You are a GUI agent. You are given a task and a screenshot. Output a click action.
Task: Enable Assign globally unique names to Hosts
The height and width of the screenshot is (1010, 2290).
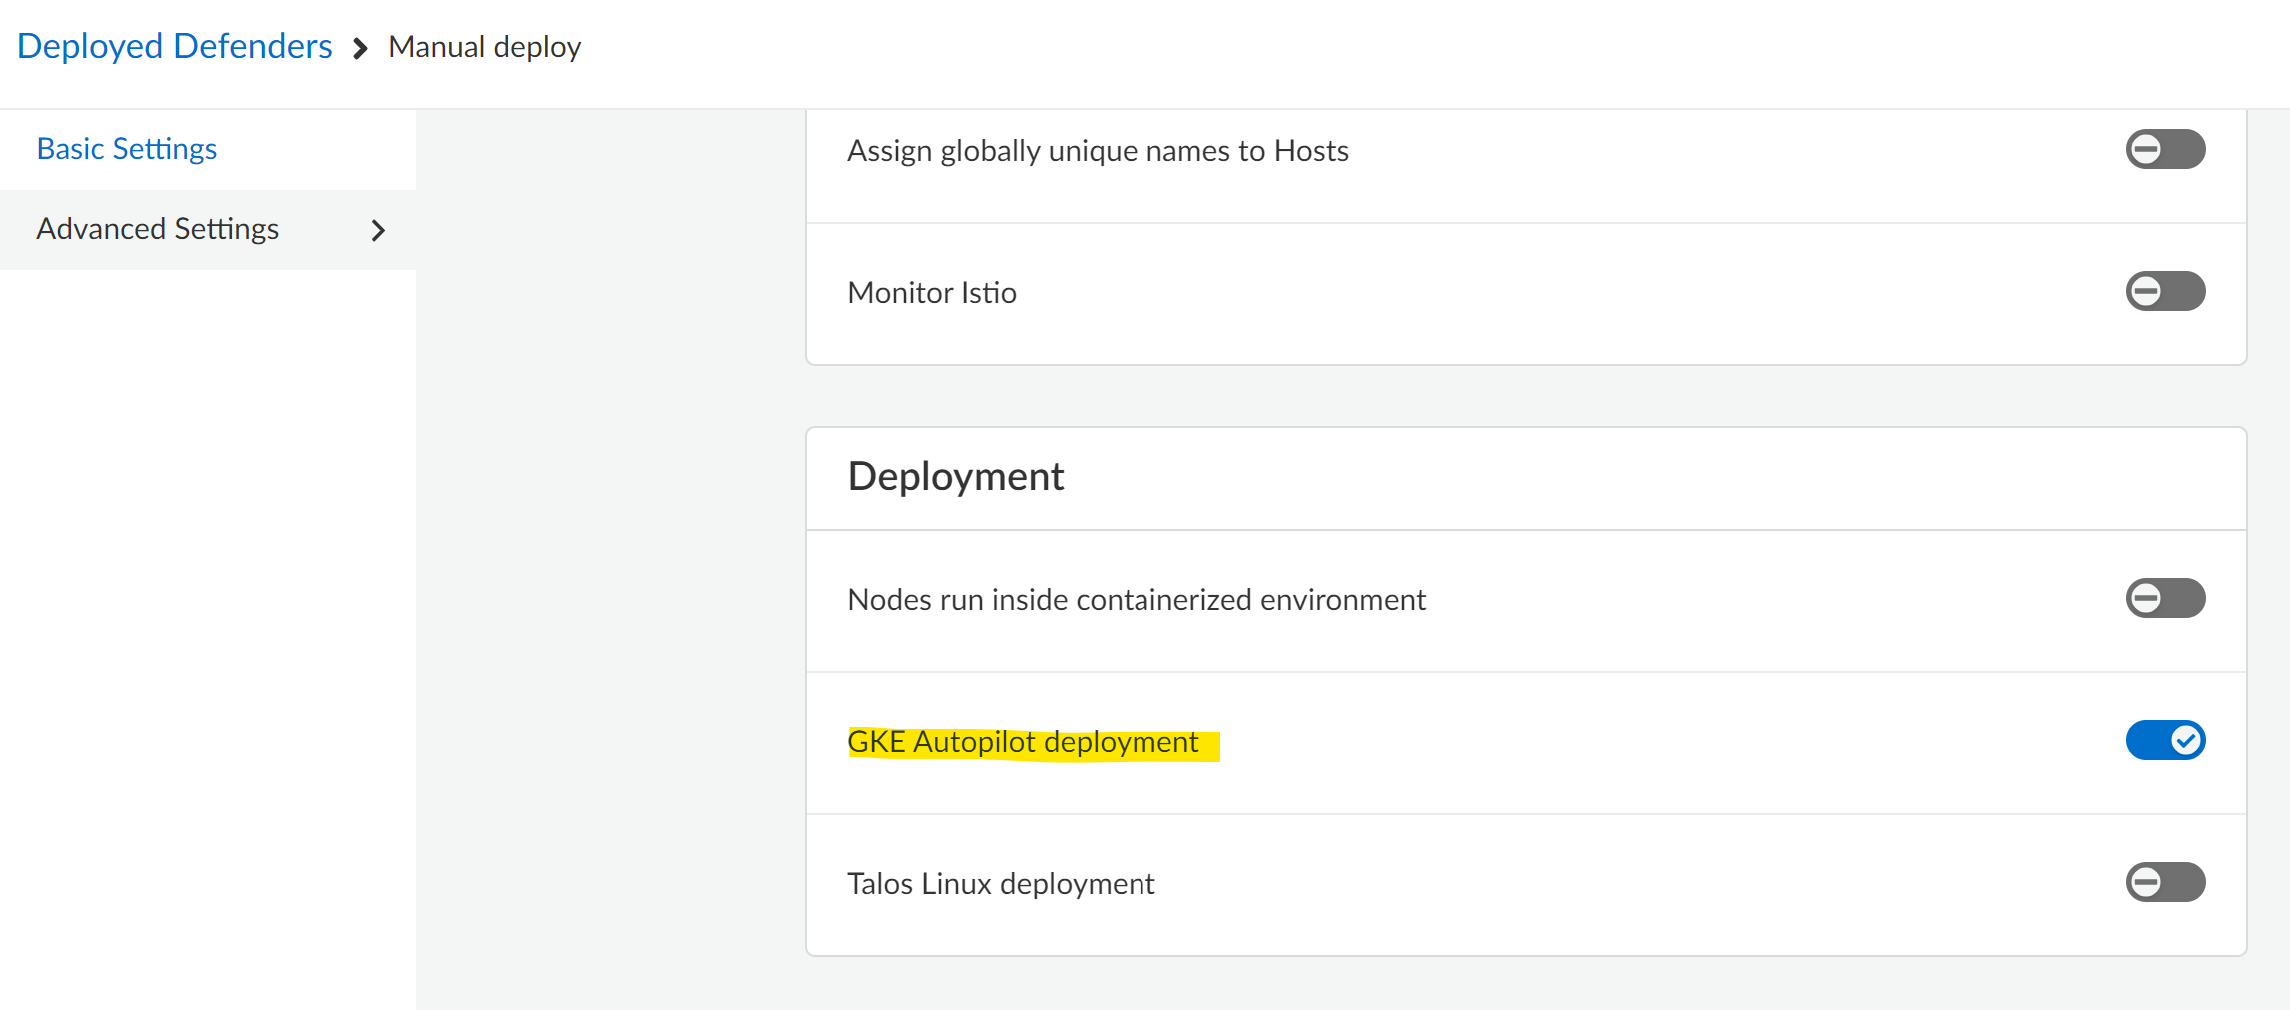tap(2165, 150)
